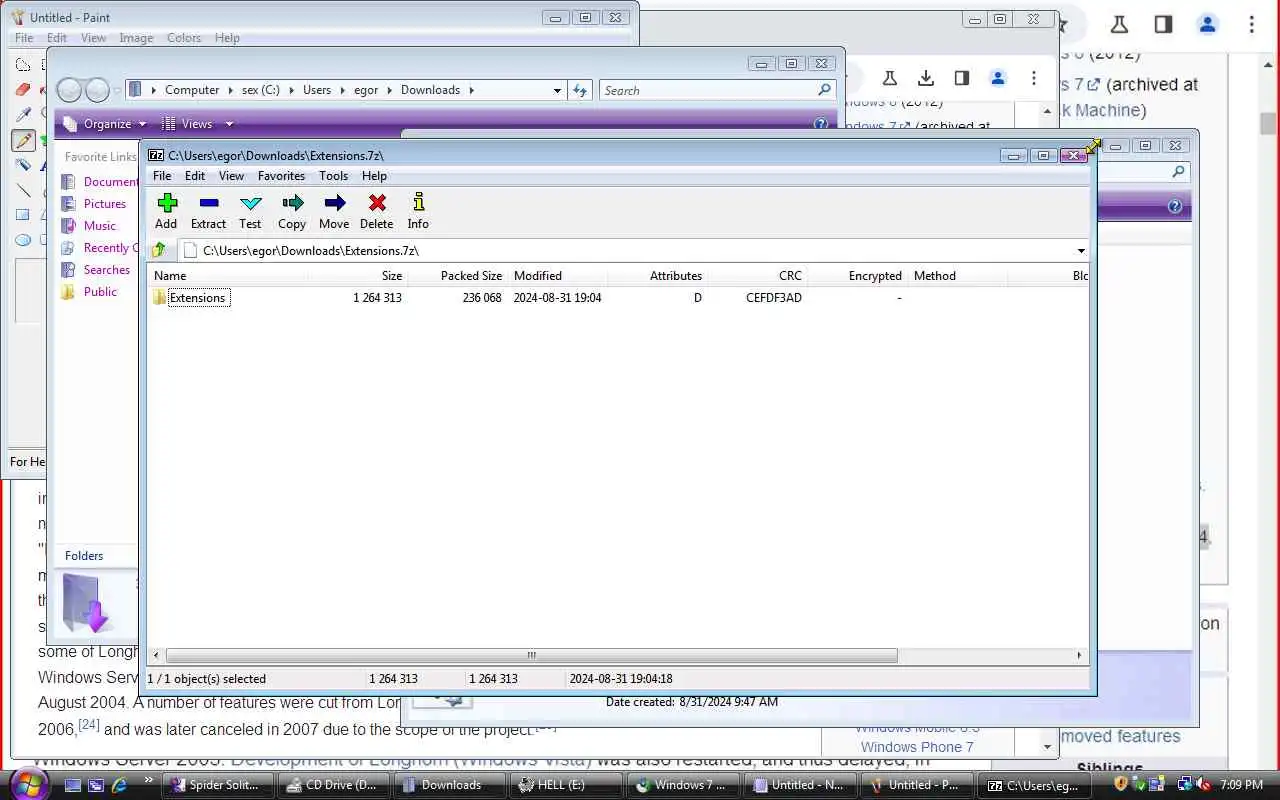Click the Add button in 7-Zip toolbar
This screenshot has width=1280, height=800.
tap(166, 211)
